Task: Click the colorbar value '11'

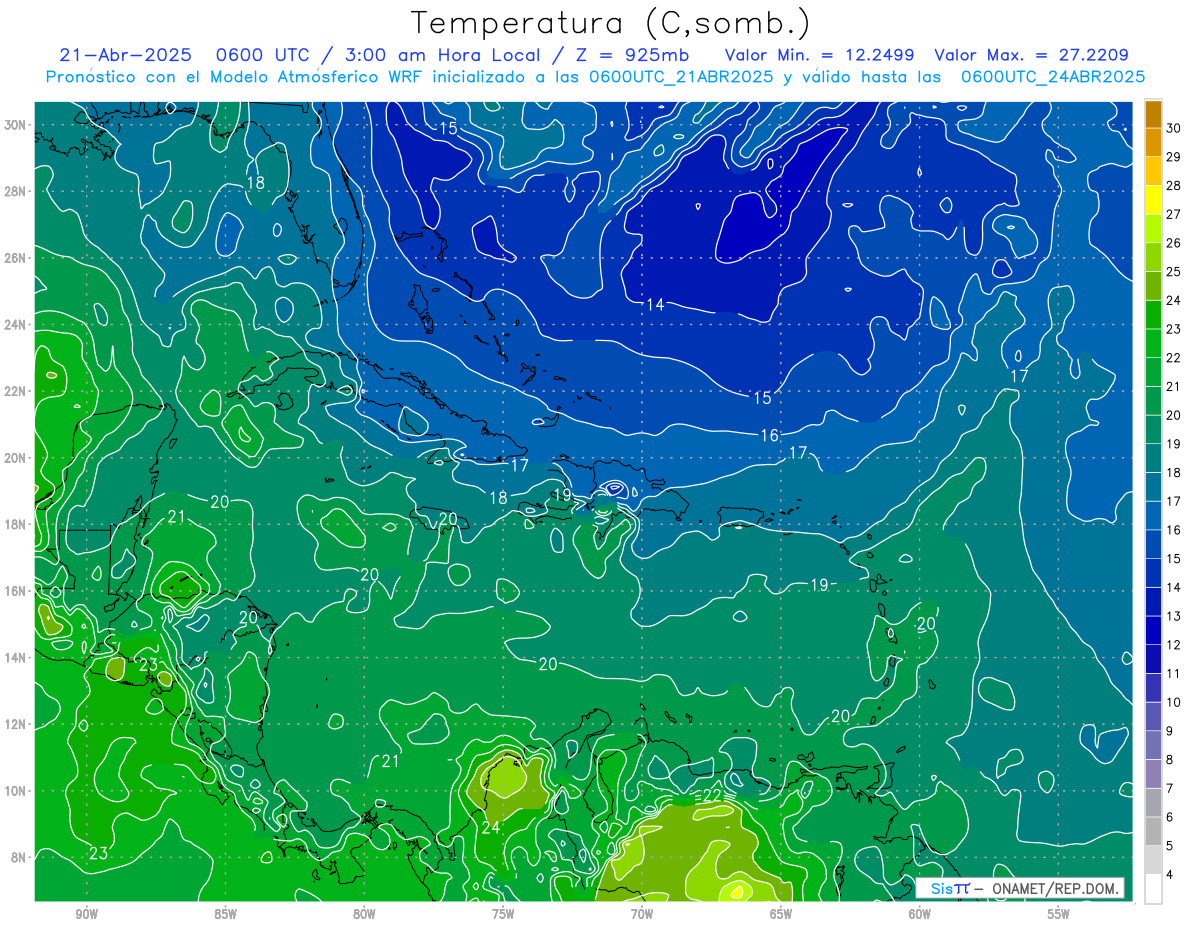Action: click(x=1174, y=674)
